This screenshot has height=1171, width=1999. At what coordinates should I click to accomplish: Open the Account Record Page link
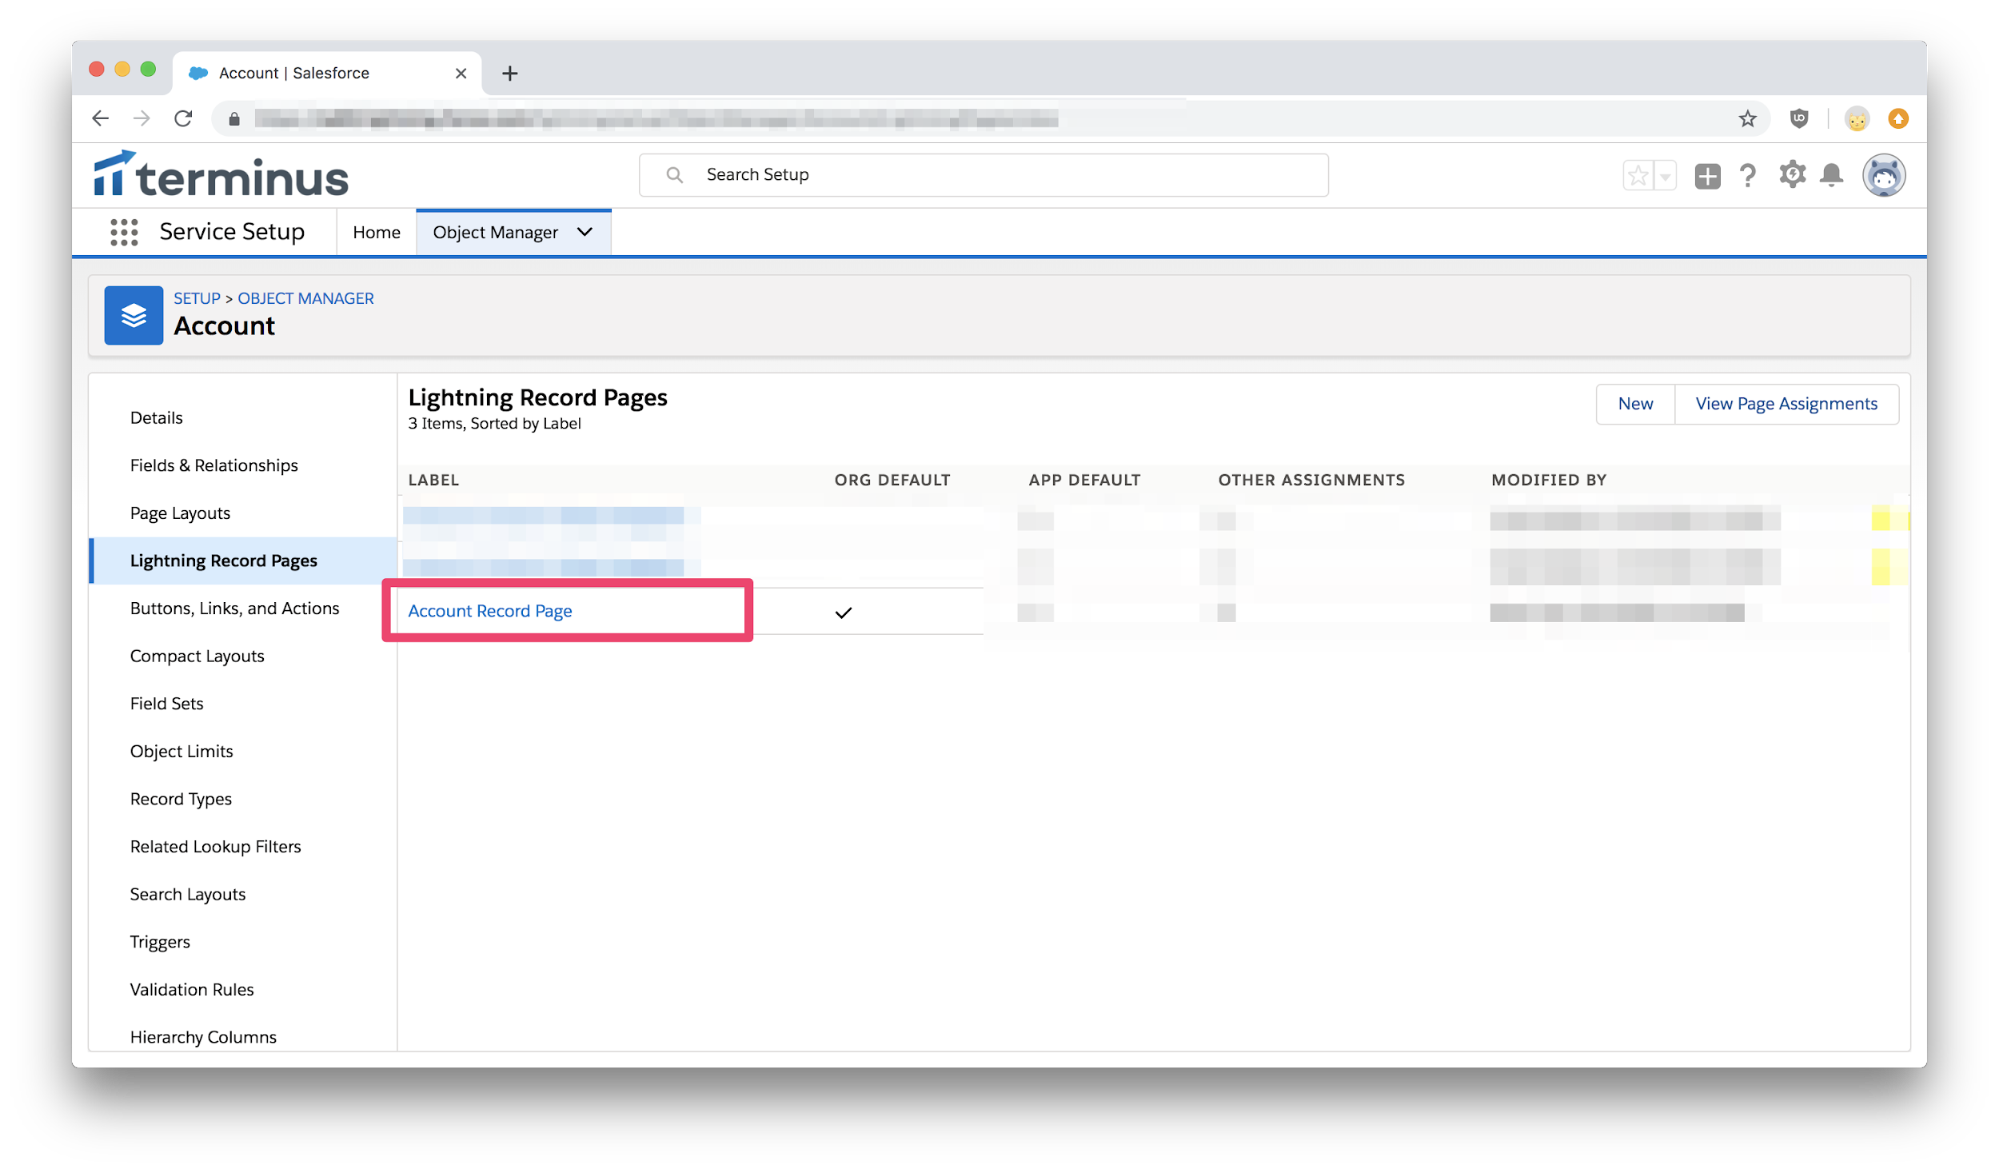[x=490, y=611]
